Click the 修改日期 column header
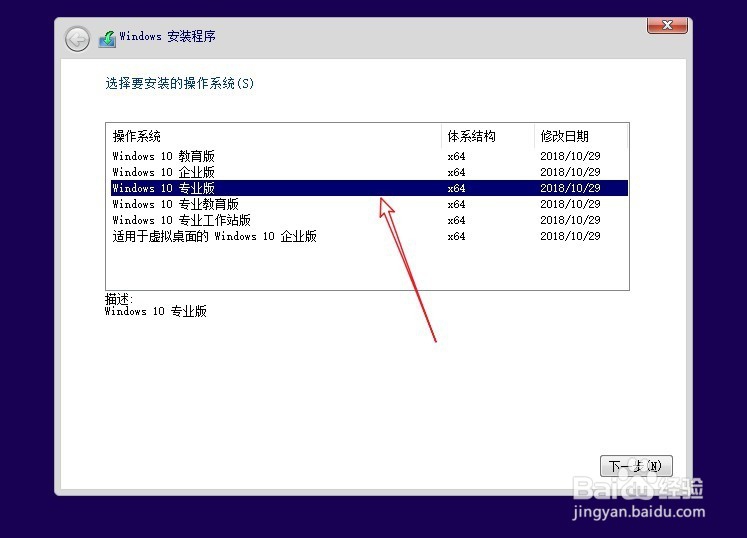 (581, 136)
